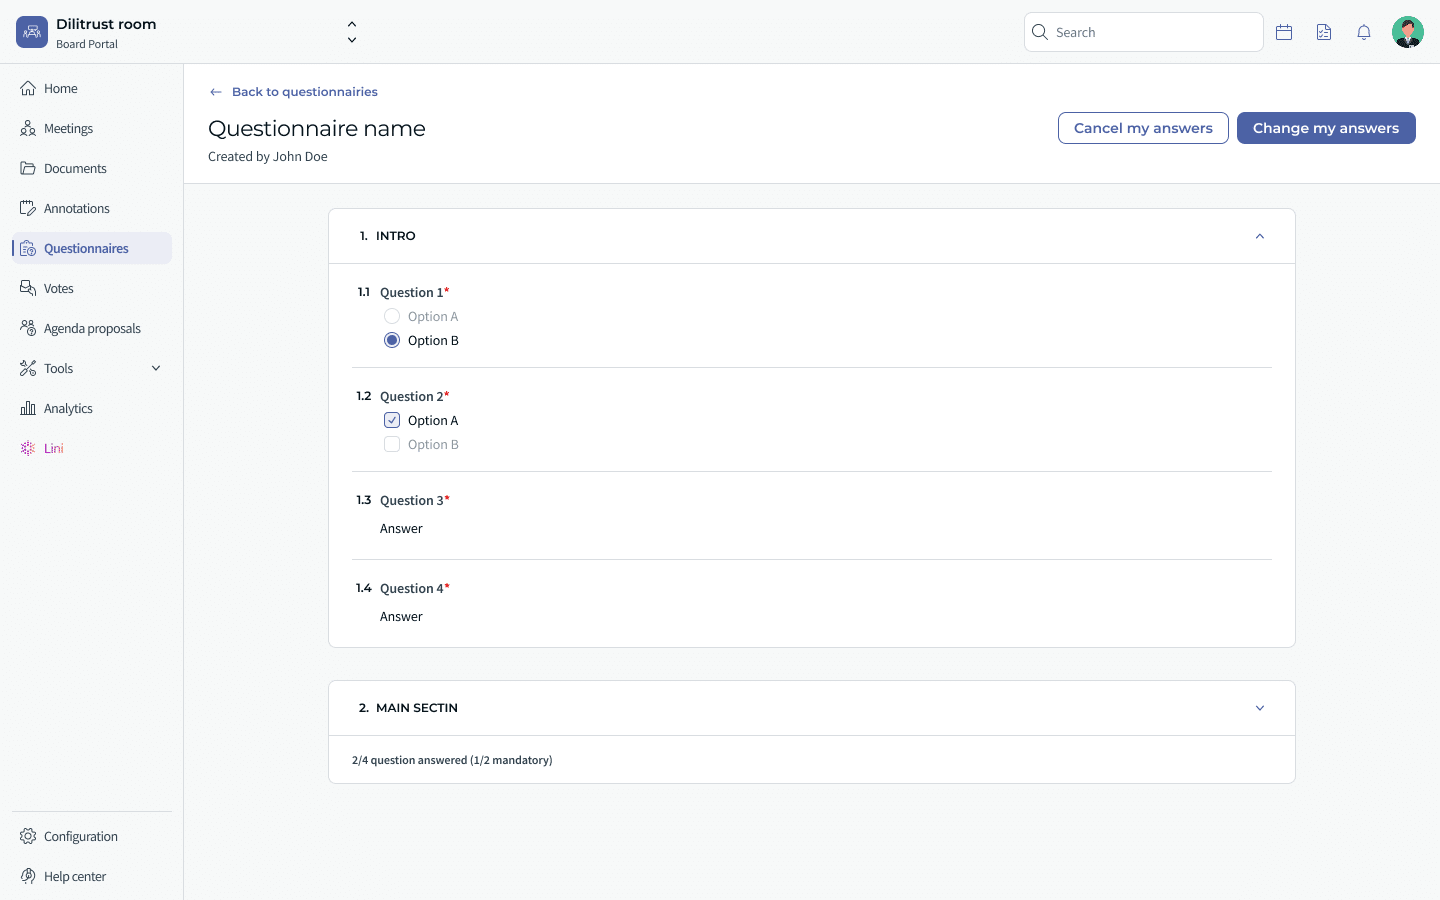
Task: Open Agenda proposals menu item
Action: click(92, 328)
